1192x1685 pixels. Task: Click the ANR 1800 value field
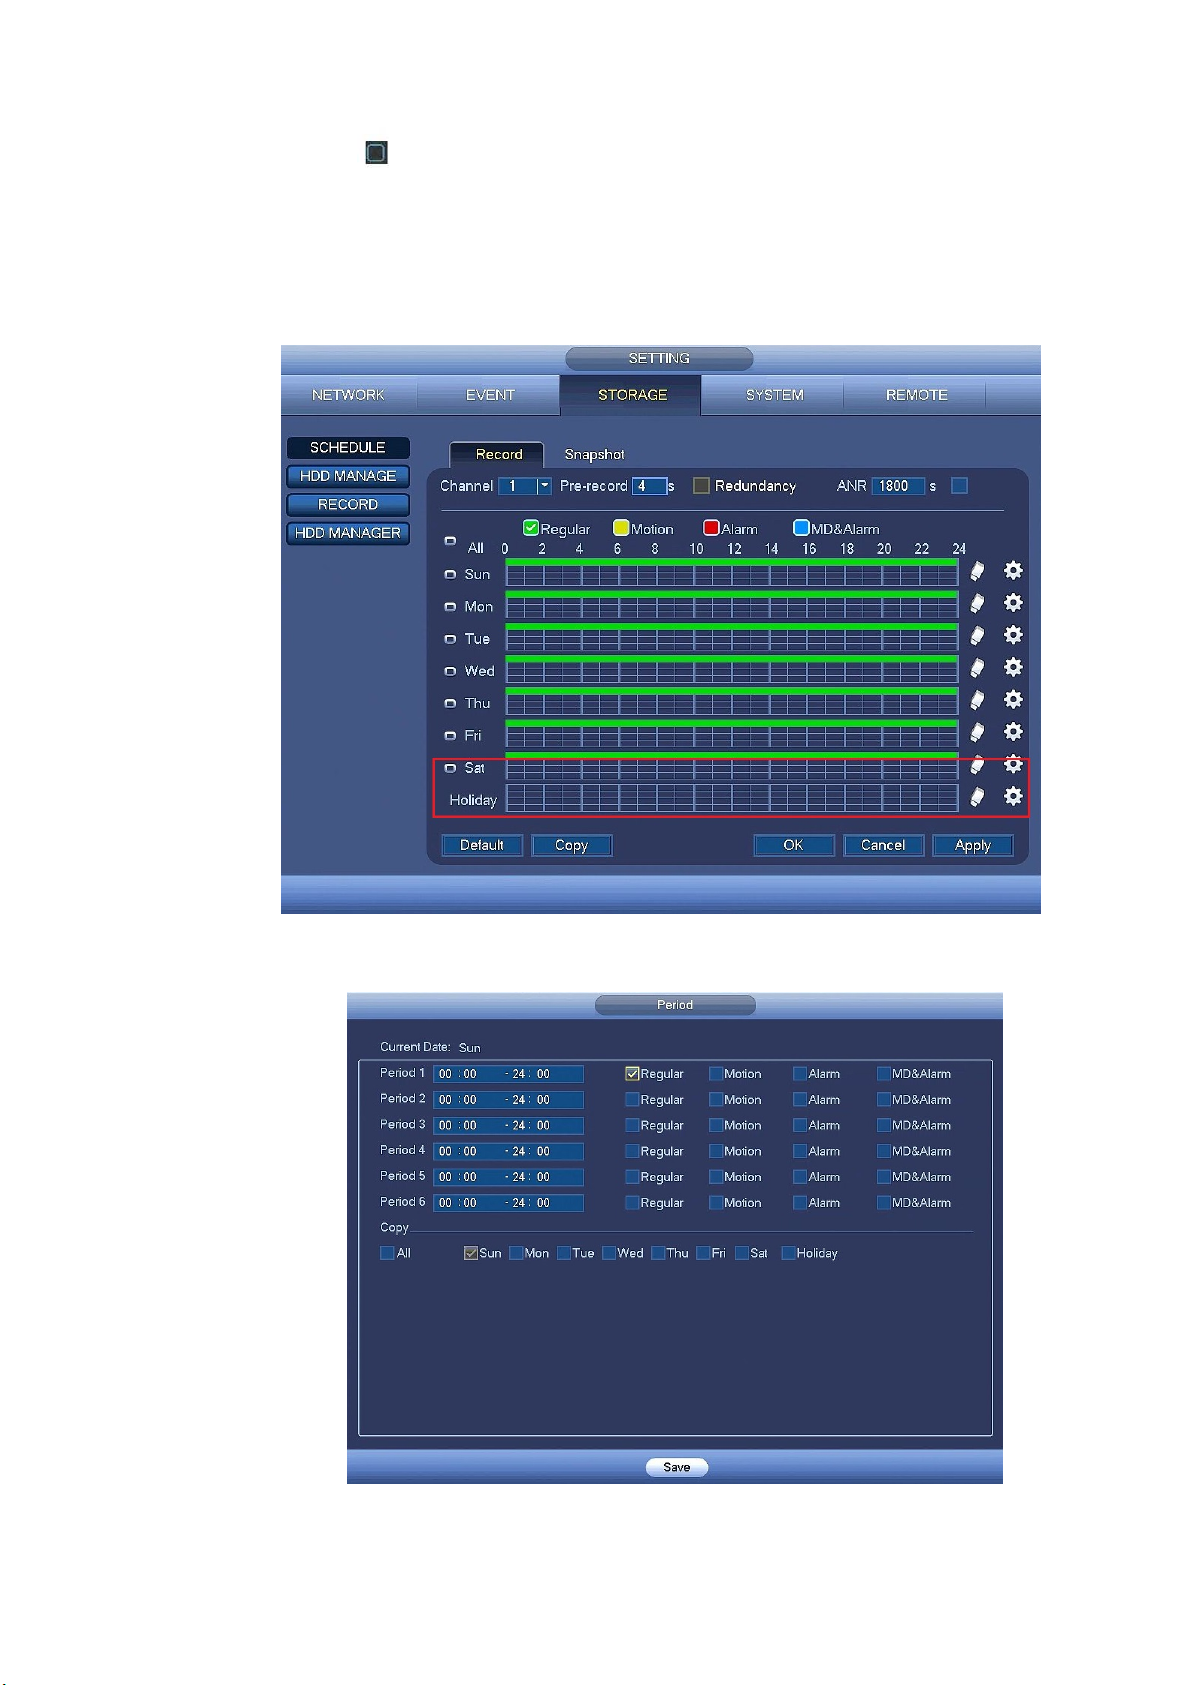coord(898,486)
